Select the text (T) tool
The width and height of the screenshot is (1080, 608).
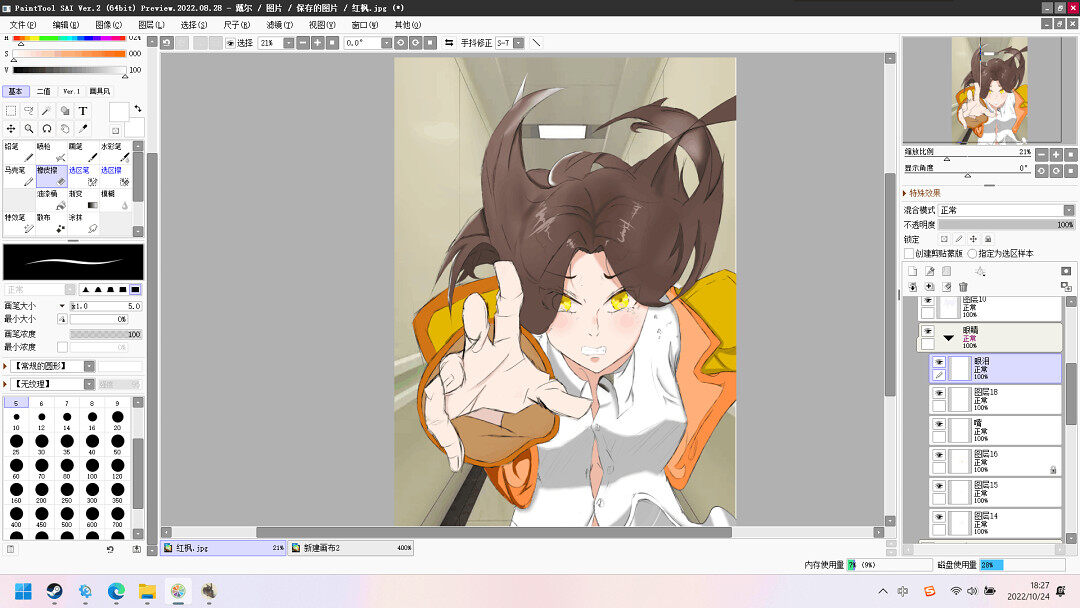point(83,111)
